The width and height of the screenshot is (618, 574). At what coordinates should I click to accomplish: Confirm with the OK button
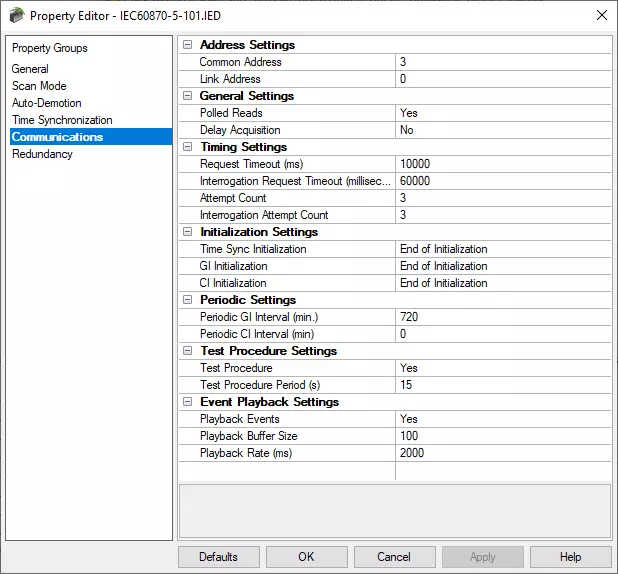(x=307, y=557)
